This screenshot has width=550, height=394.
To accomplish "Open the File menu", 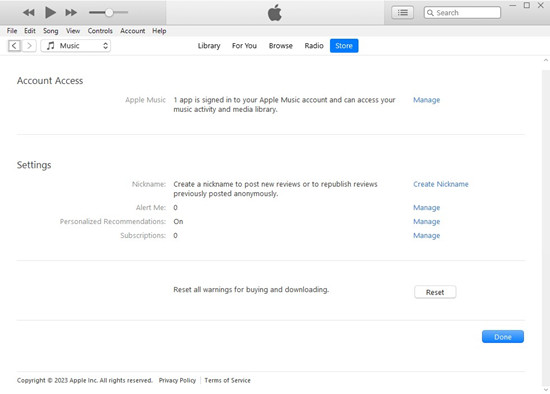I will (12, 31).
